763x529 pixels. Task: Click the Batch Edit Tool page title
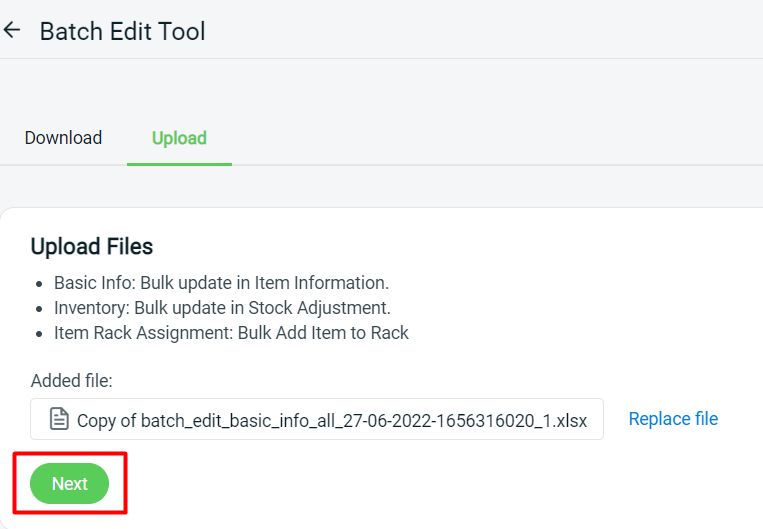coord(122,31)
